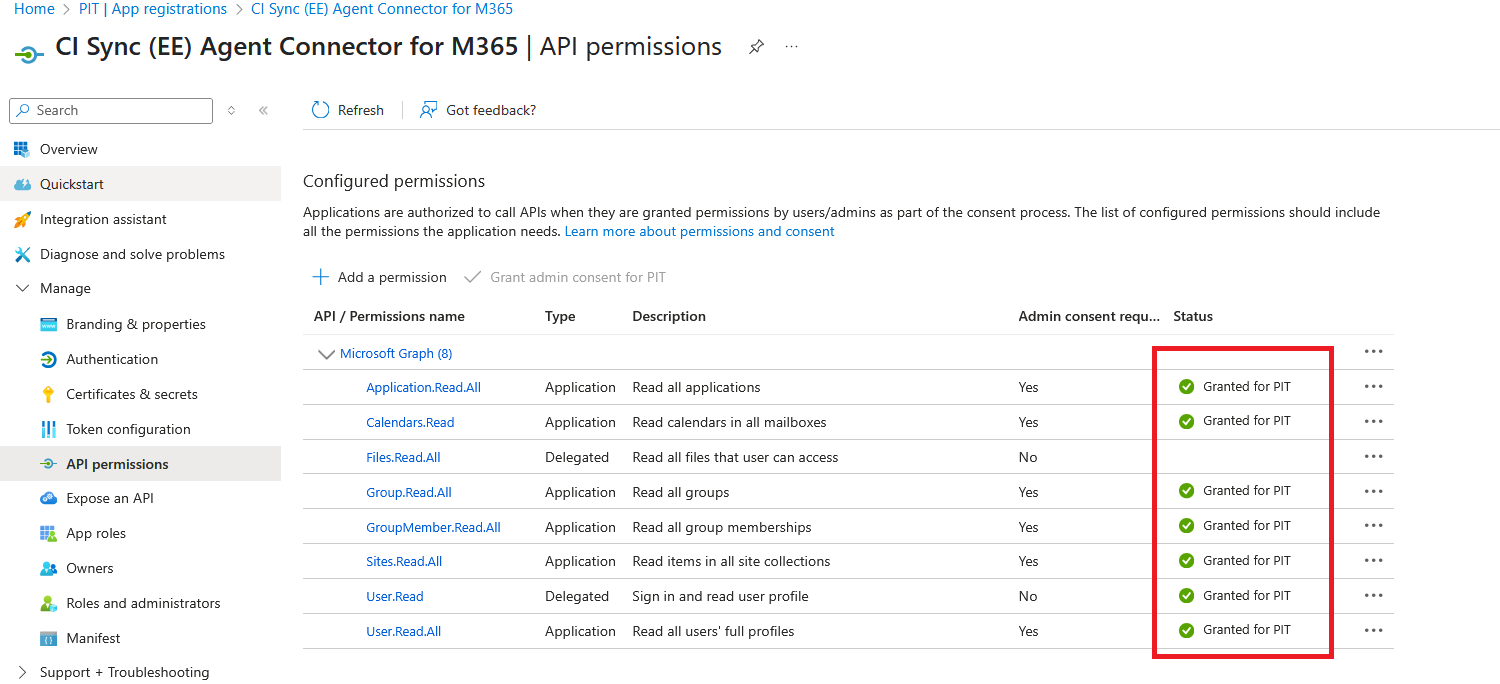Screen dimensions: 1500x684
Task: Open ellipsis menu for Calendars.Read row
Action: point(1373,422)
